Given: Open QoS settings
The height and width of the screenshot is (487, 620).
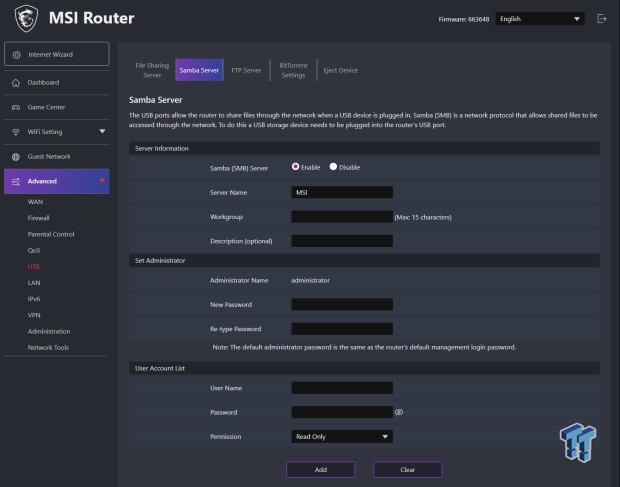Looking at the screenshot, I should (x=34, y=251).
